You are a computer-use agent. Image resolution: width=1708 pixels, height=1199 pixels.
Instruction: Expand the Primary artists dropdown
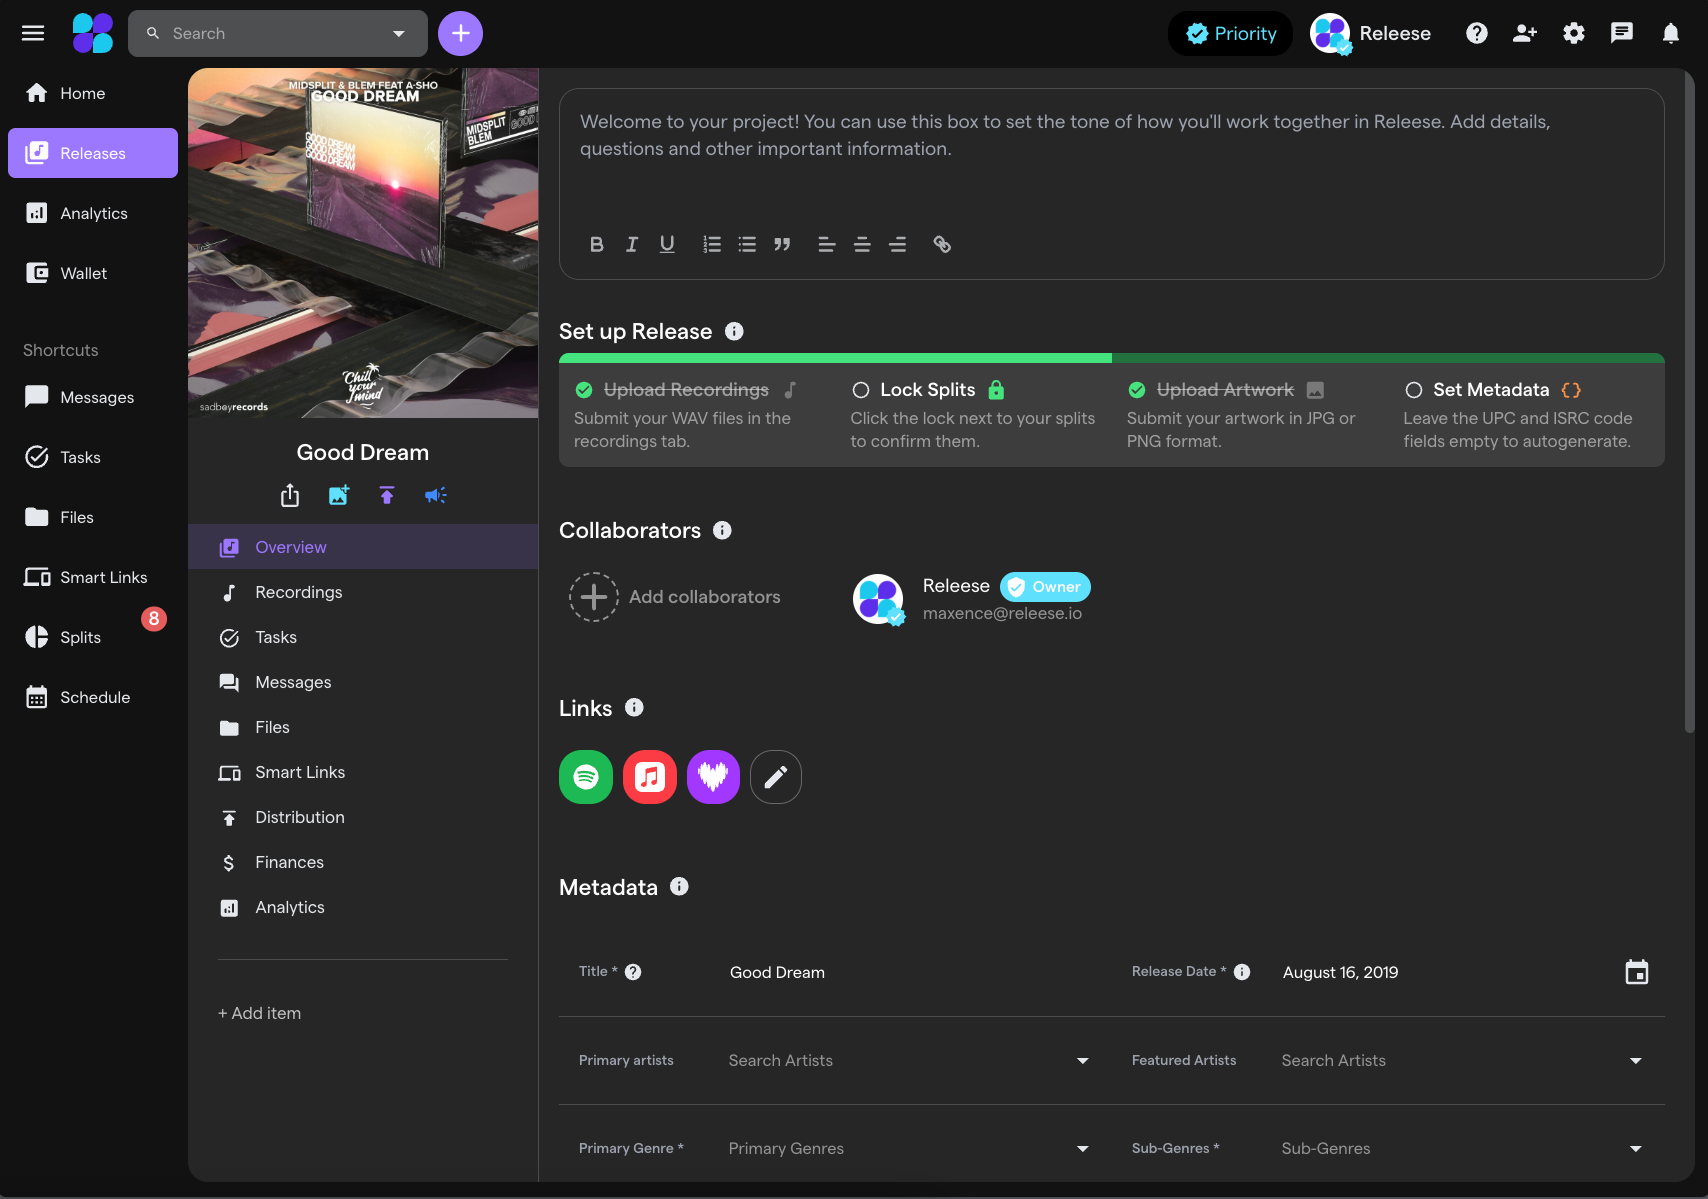(1083, 1060)
